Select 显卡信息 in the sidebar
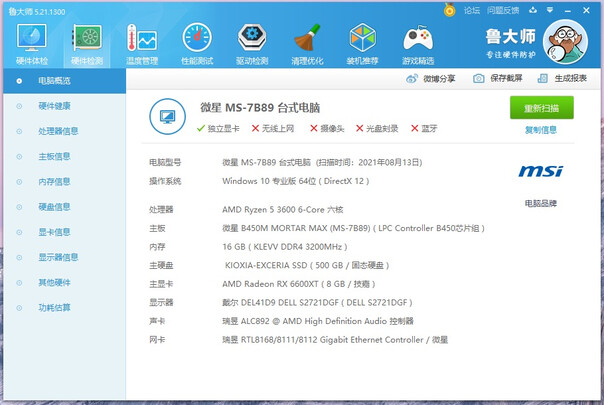Image resolution: width=604 pixels, height=405 pixels. tap(54, 232)
